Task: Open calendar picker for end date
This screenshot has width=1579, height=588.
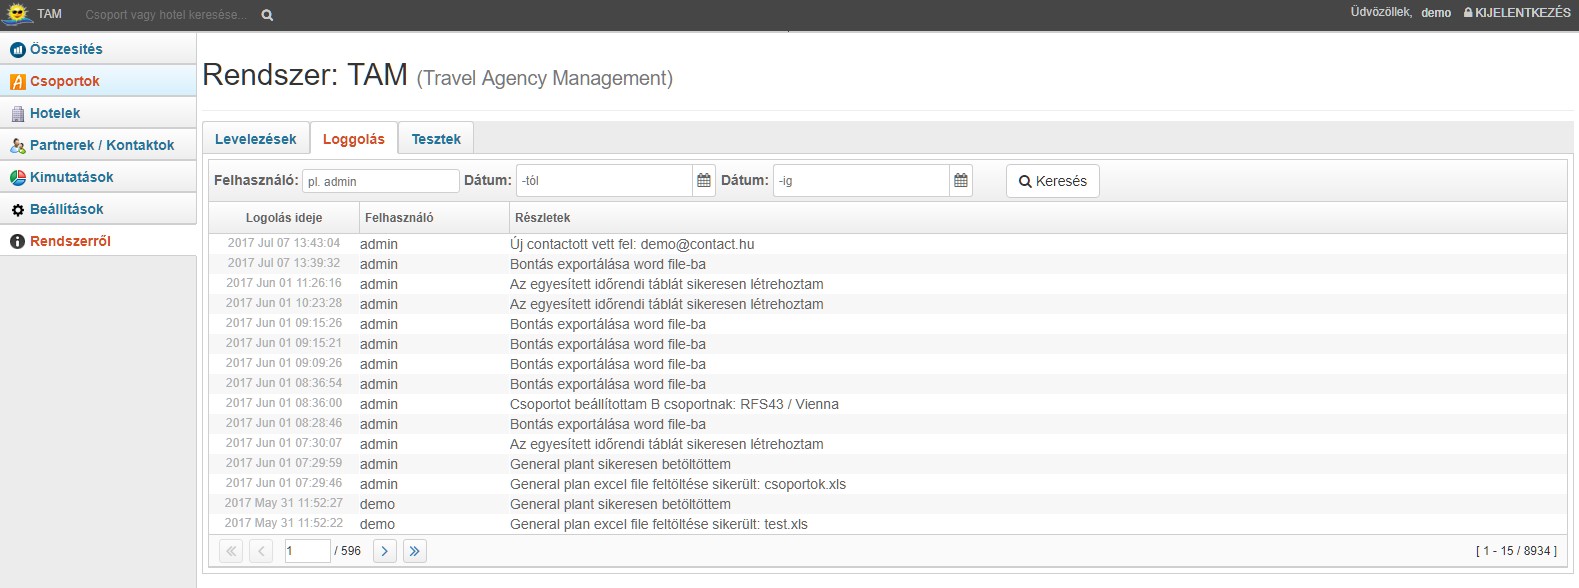Action: (x=961, y=181)
